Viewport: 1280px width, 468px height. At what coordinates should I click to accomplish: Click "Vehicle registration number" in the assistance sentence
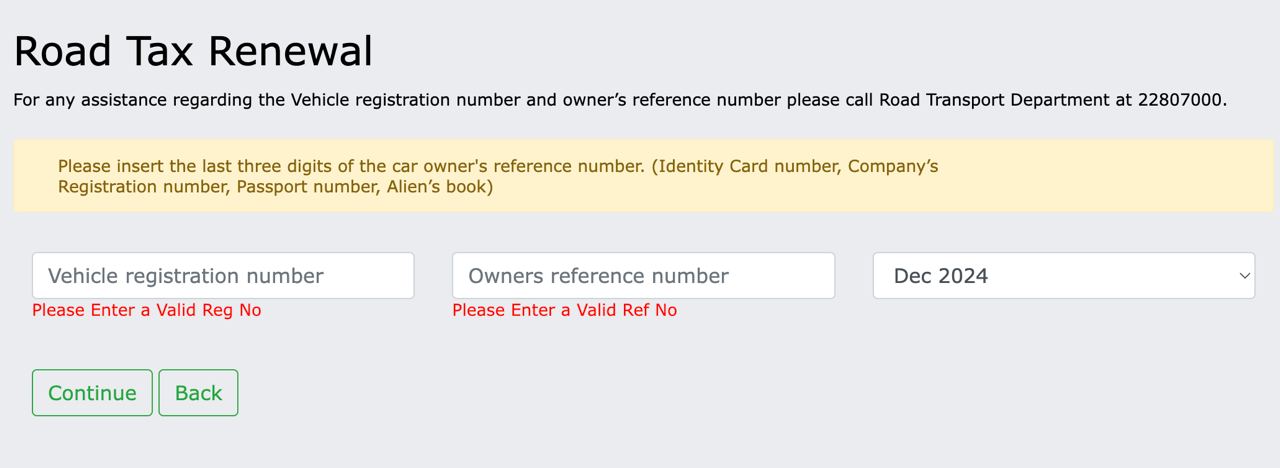point(370,100)
